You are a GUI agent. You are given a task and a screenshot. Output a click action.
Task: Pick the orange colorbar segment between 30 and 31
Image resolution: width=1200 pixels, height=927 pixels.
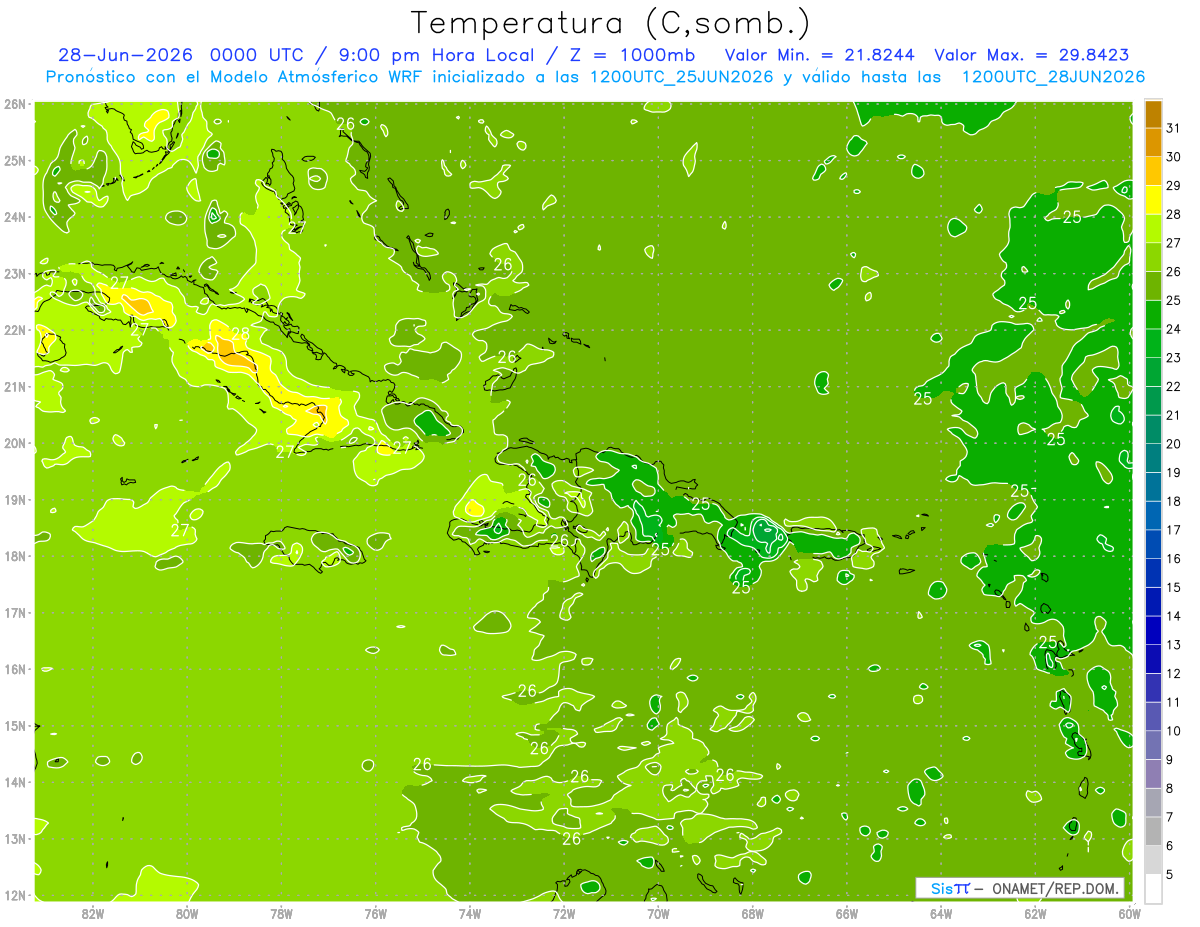point(1153,143)
